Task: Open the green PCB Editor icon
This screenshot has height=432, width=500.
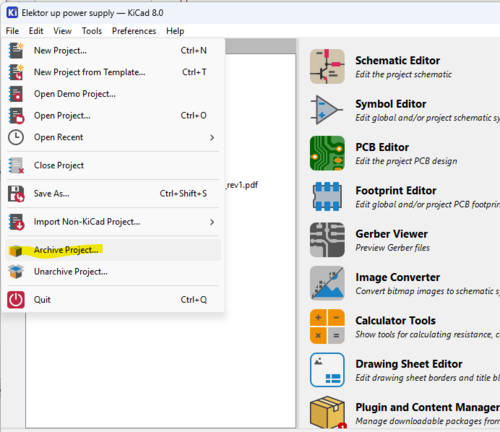Action: coord(327,153)
